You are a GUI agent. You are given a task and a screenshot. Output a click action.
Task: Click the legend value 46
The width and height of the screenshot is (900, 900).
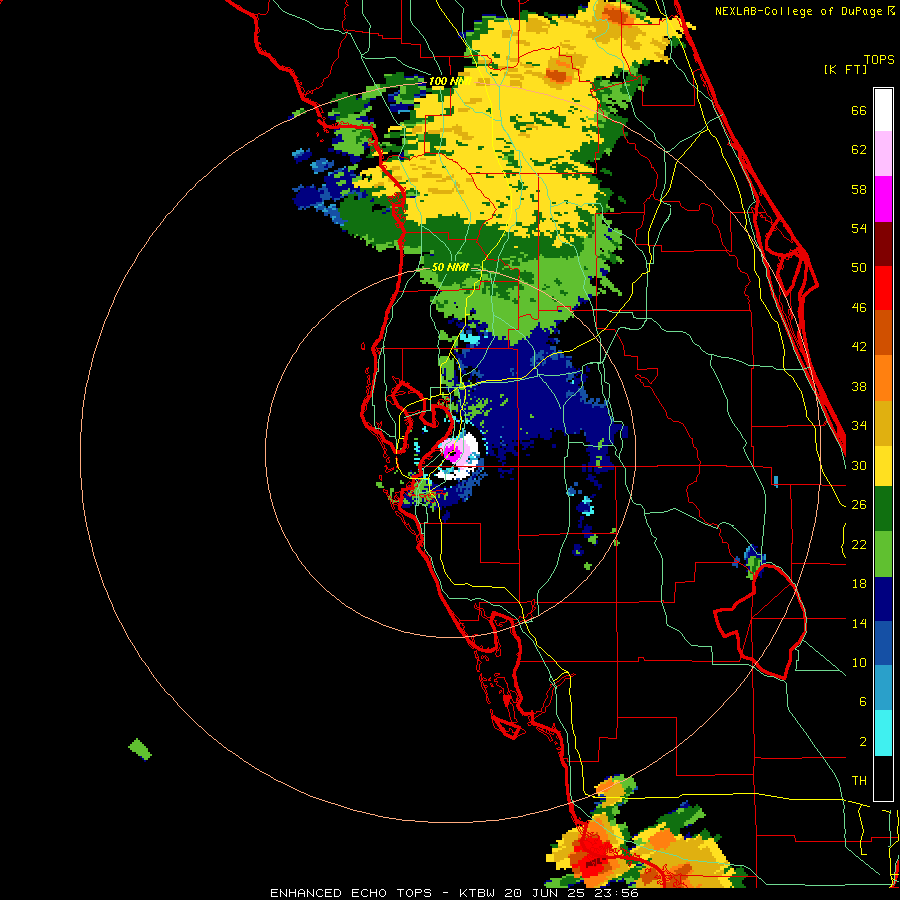859,308
